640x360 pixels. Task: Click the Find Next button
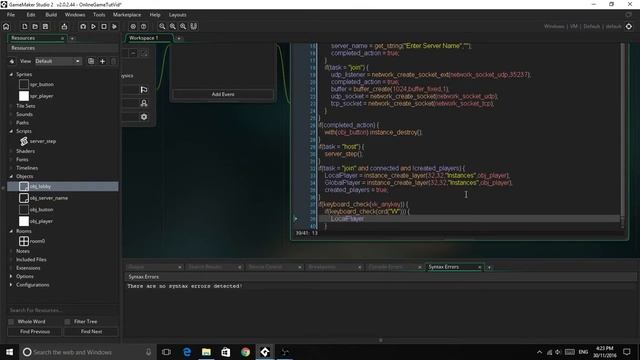pos(91,332)
